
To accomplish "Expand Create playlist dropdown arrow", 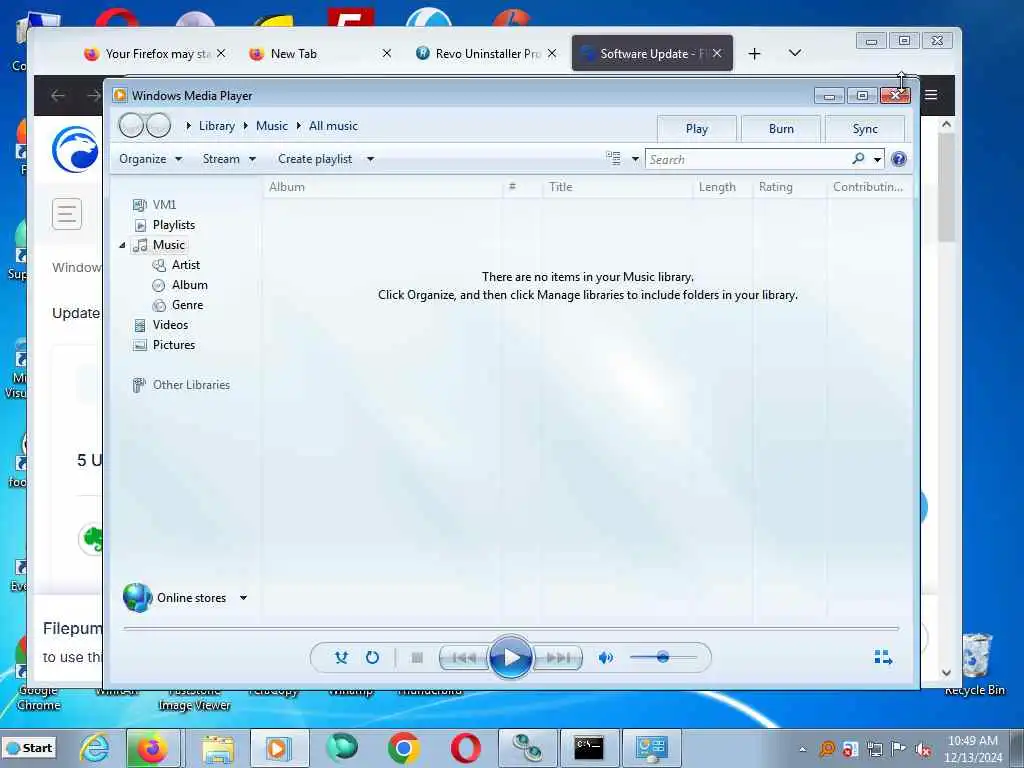I will [370, 159].
